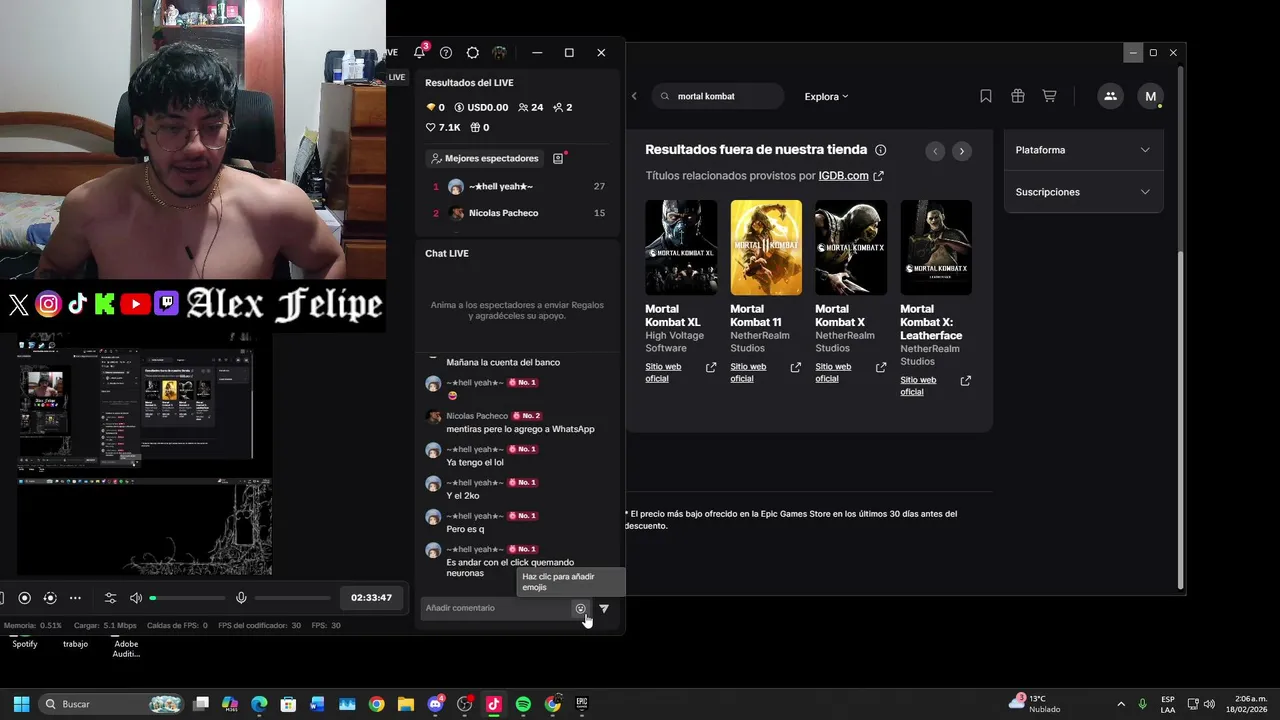Viewport: 1280px width, 720px height.
Task: Open the IGDB.com link
Action: click(x=851, y=176)
